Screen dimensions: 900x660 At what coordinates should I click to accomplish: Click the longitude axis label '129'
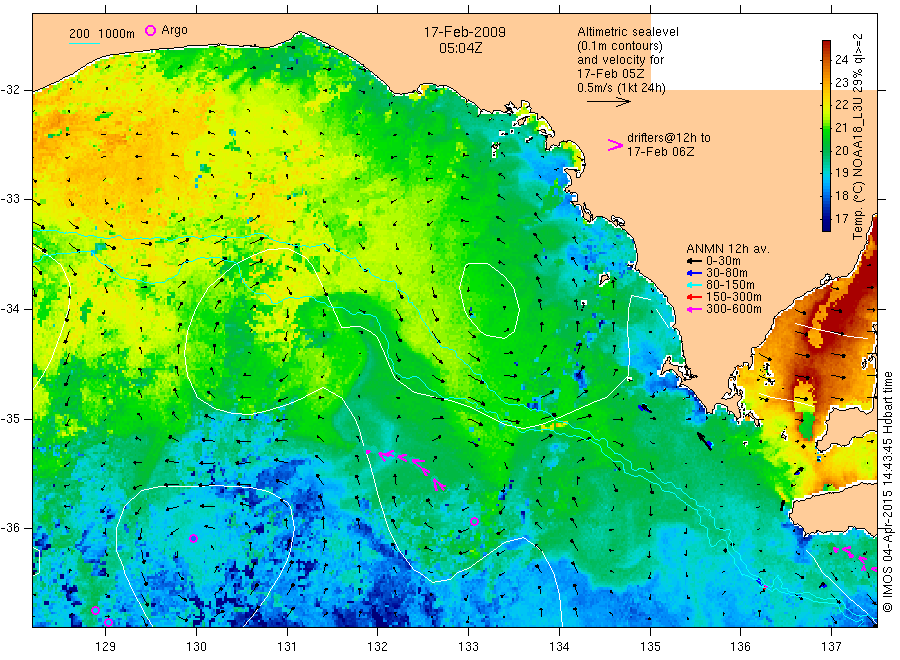(106, 647)
